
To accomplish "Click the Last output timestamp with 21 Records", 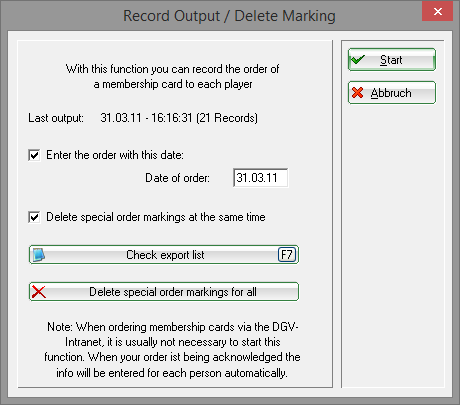I will pyautogui.click(x=179, y=118).
